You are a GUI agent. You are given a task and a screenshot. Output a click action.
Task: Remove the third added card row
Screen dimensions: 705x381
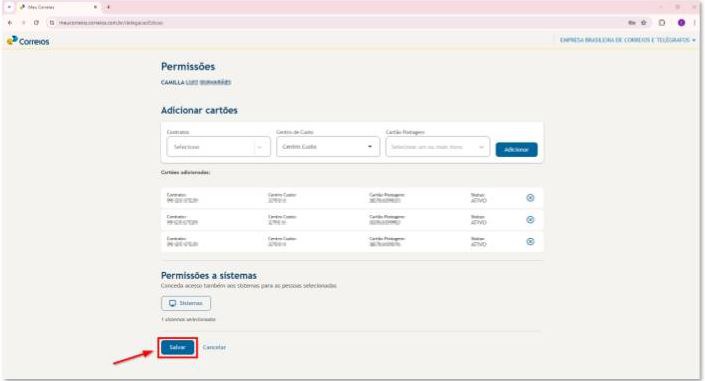click(530, 242)
